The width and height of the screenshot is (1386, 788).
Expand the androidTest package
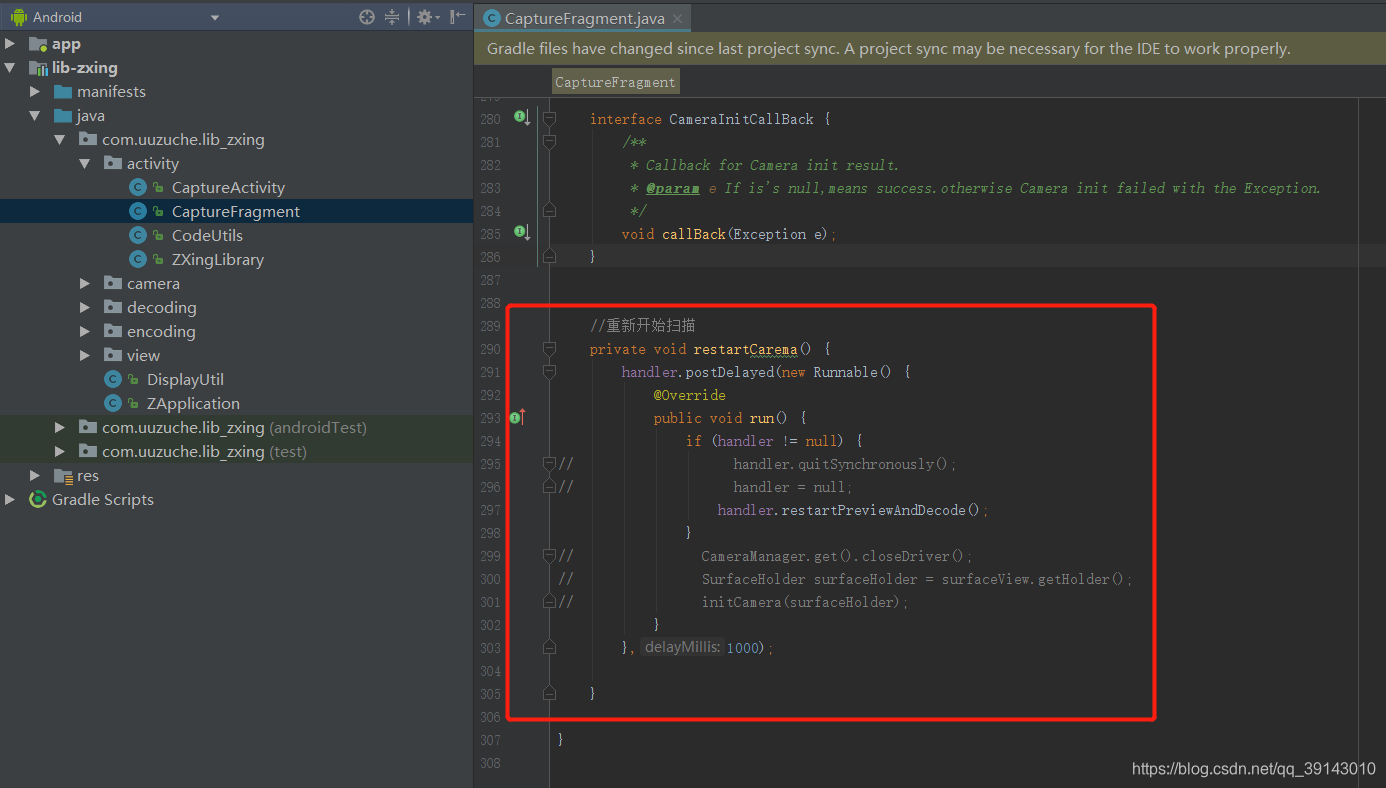tap(60, 428)
